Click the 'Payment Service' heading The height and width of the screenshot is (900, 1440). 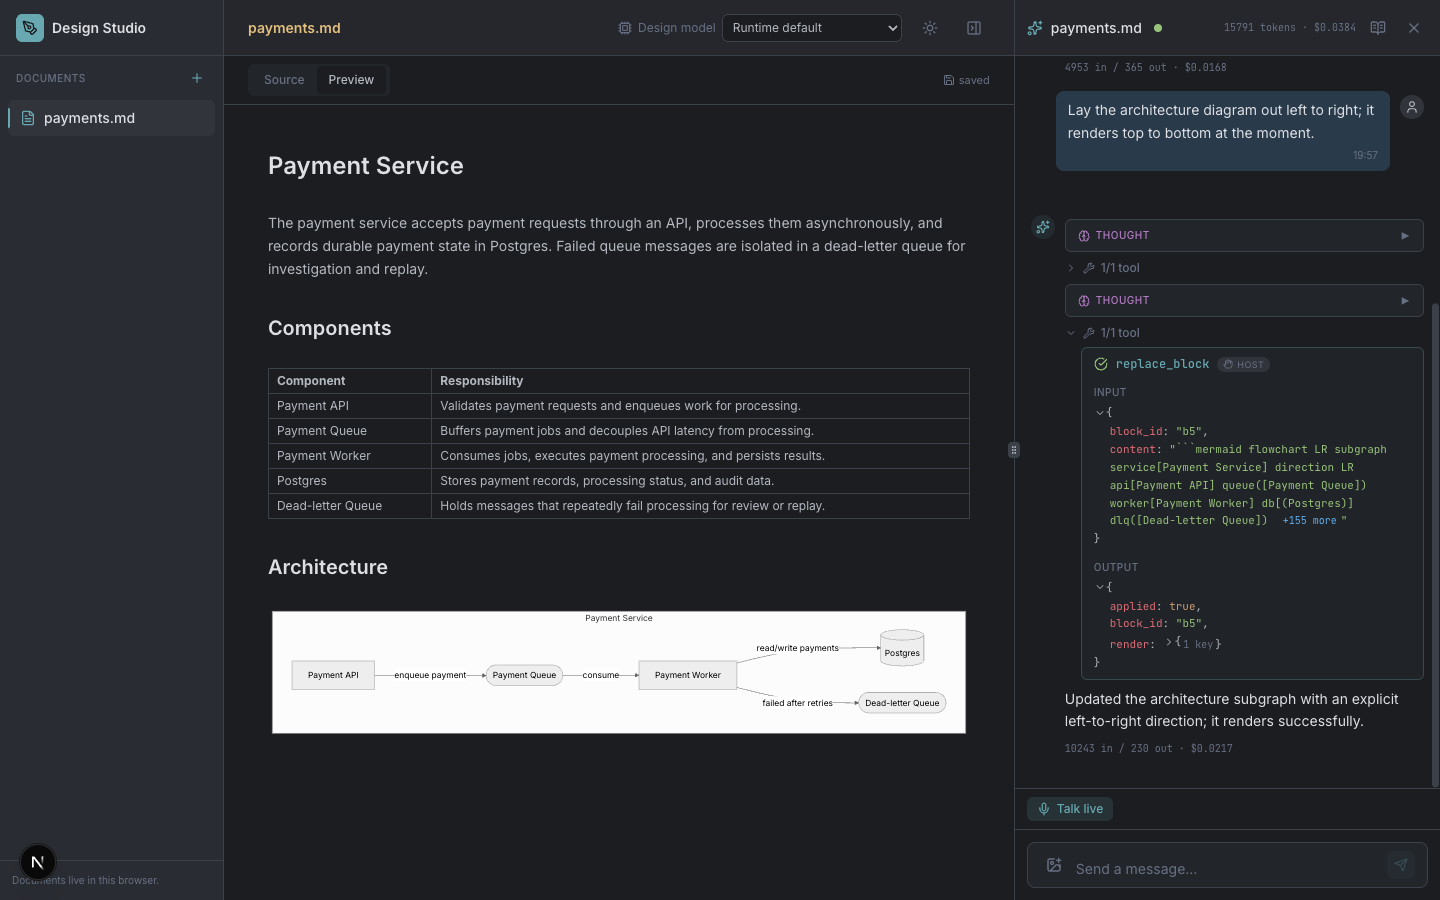coord(366,166)
